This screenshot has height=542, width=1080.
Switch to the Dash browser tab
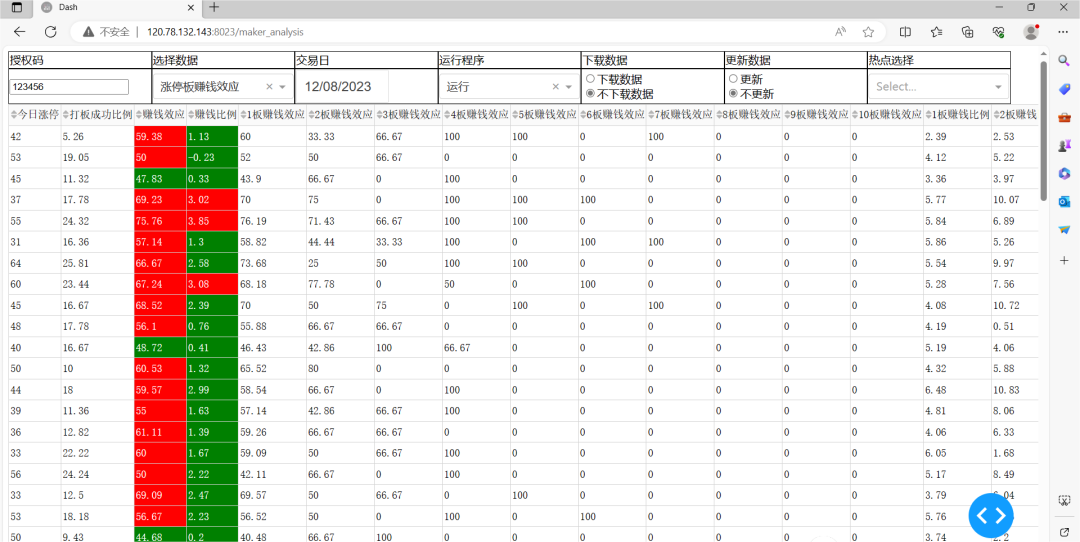117,8
